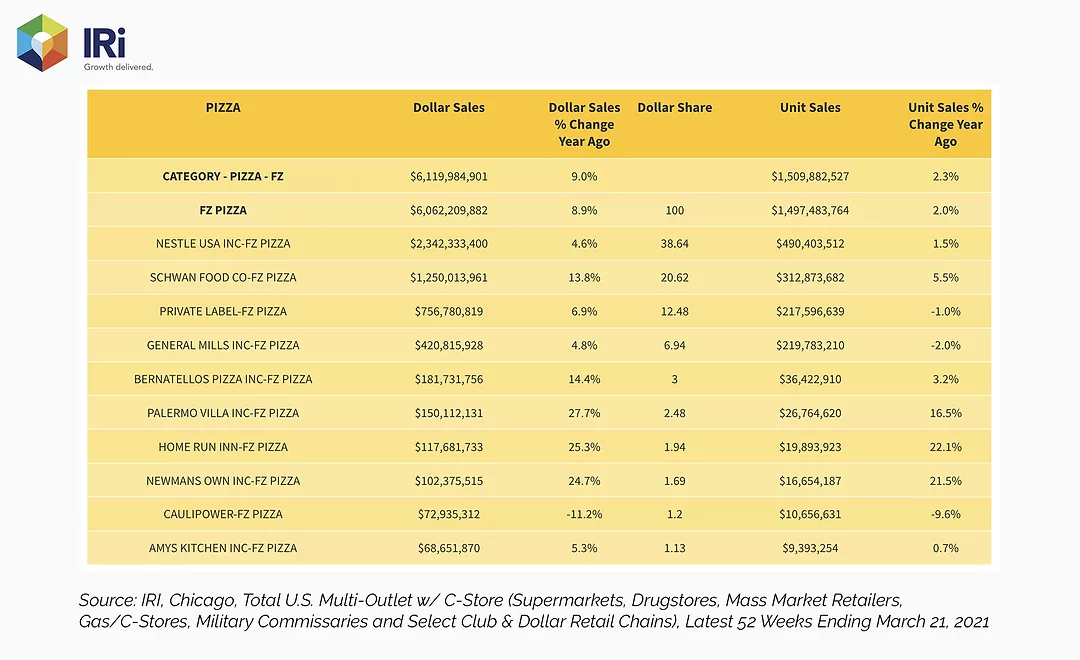Select the $6,119,984,901 dollar sales value
Screen dimensions: 1080x660
pos(448,176)
